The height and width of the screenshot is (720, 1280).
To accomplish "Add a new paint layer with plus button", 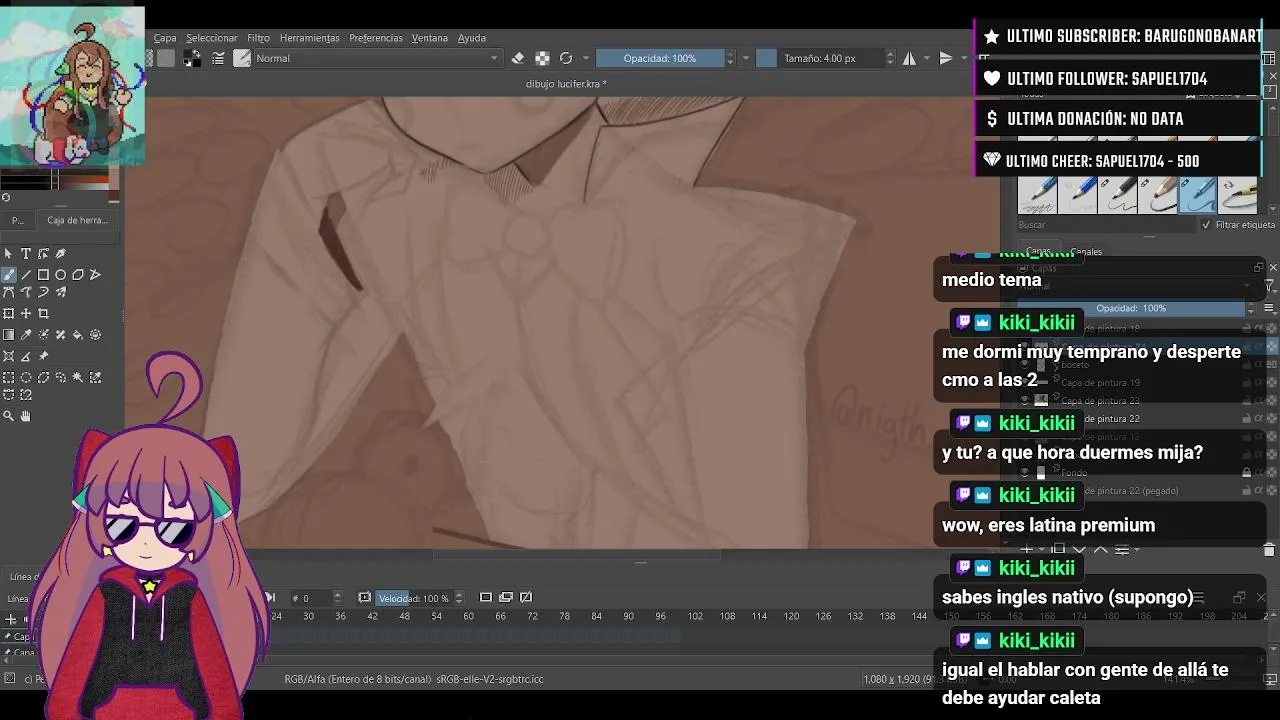I will coord(1027,550).
